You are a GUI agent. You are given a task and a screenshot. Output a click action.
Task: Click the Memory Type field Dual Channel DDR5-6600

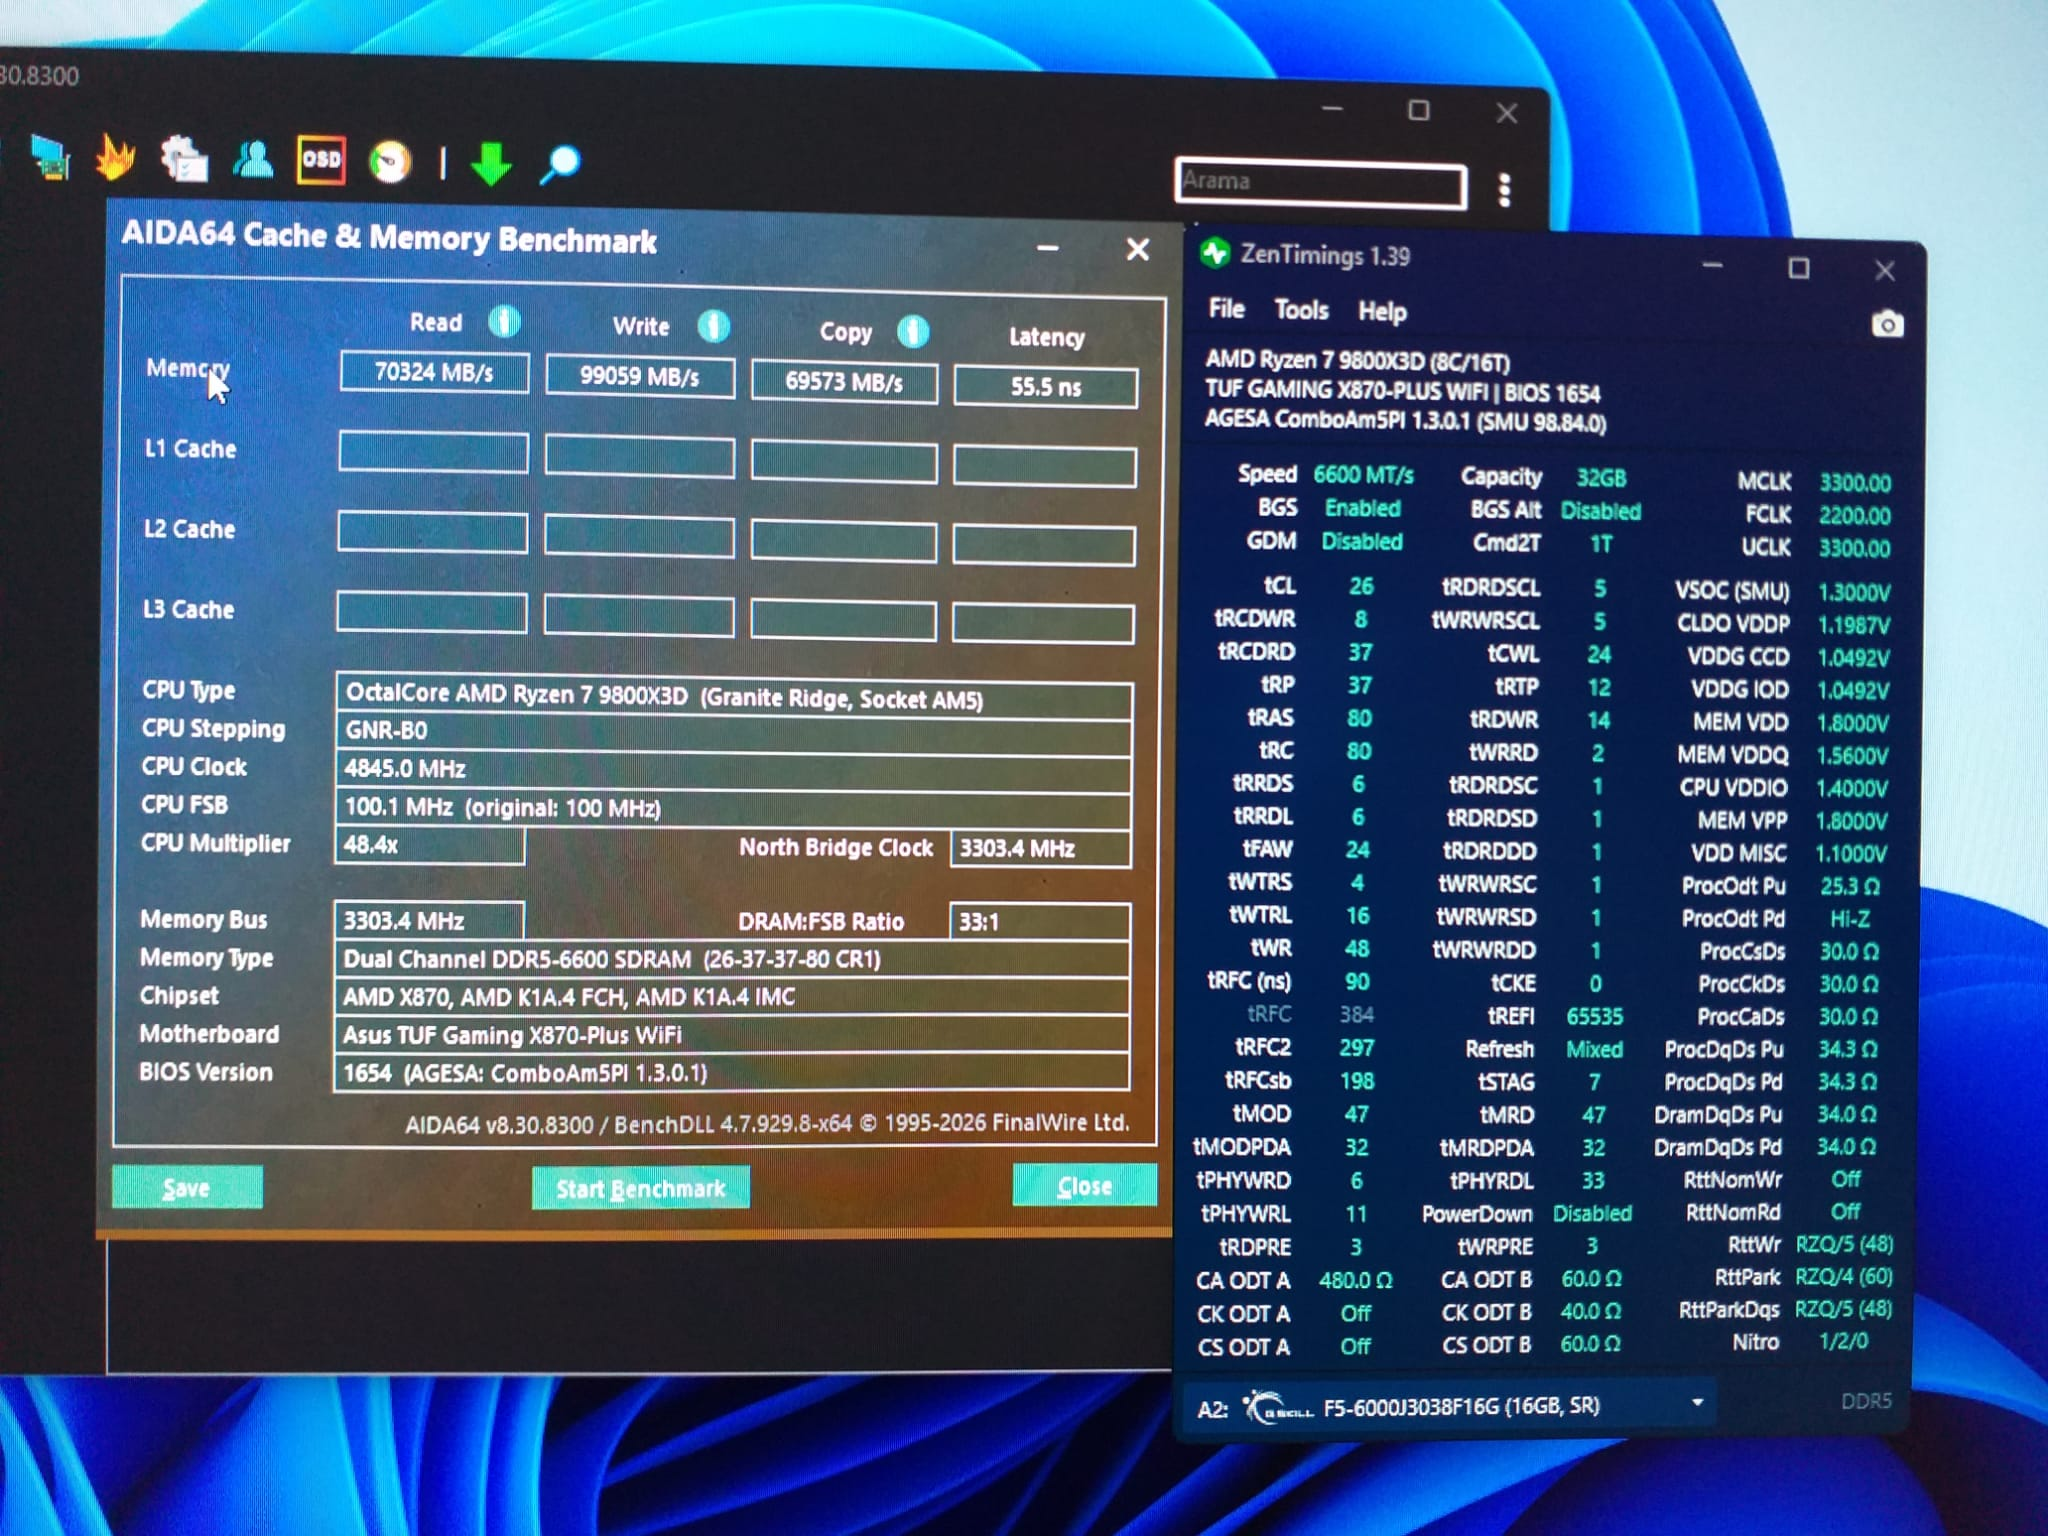point(732,959)
